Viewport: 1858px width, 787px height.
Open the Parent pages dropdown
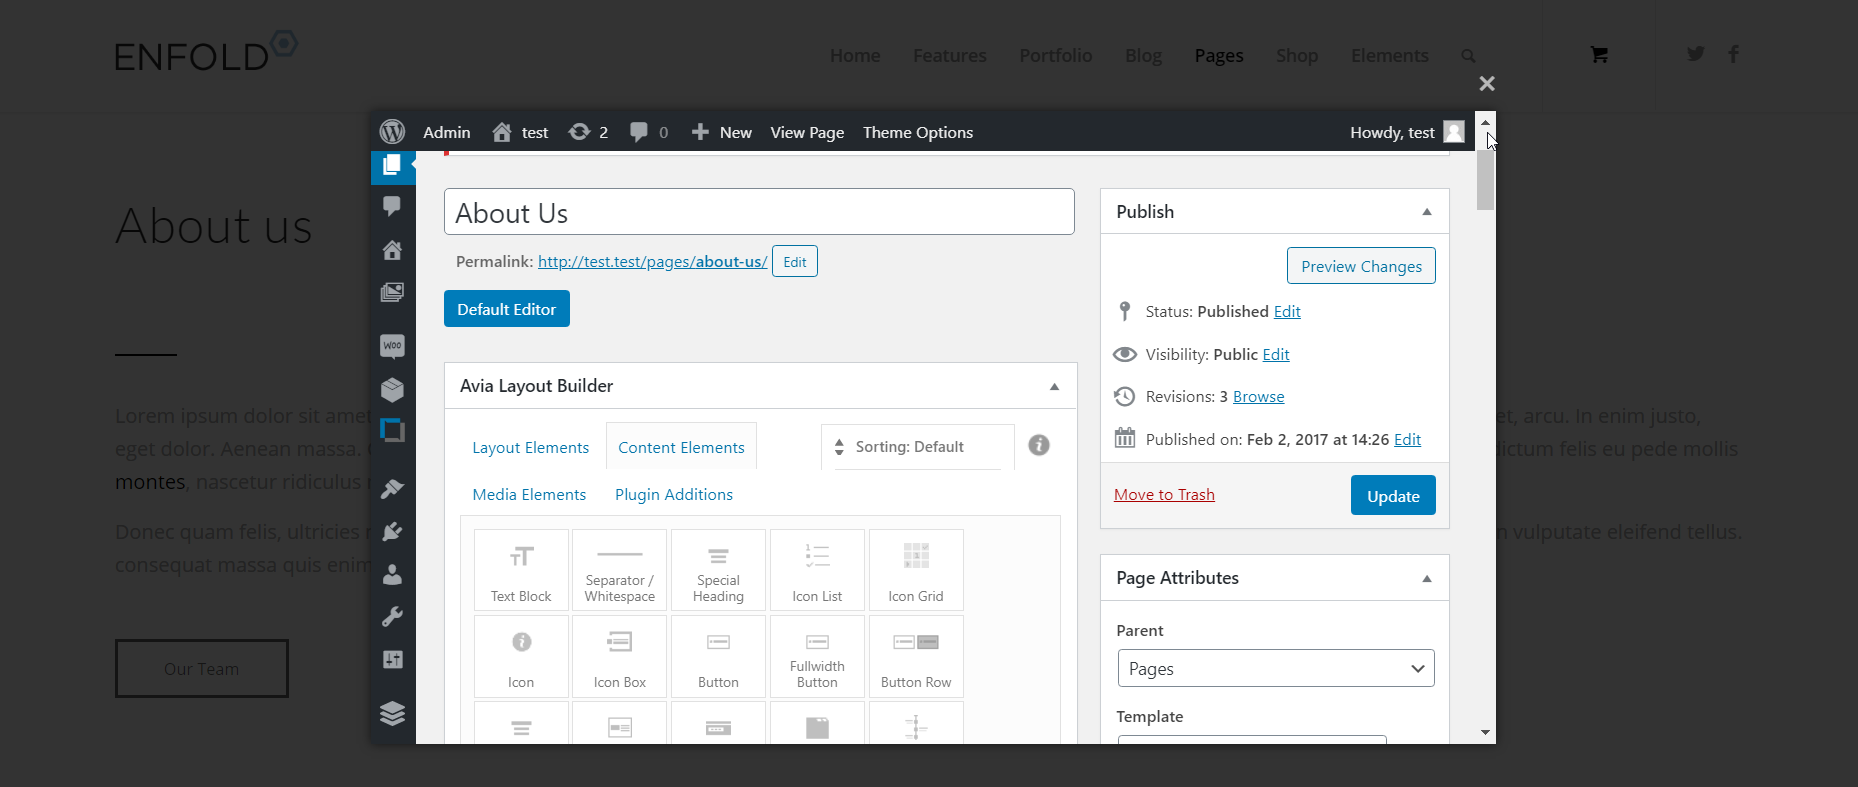1276,668
